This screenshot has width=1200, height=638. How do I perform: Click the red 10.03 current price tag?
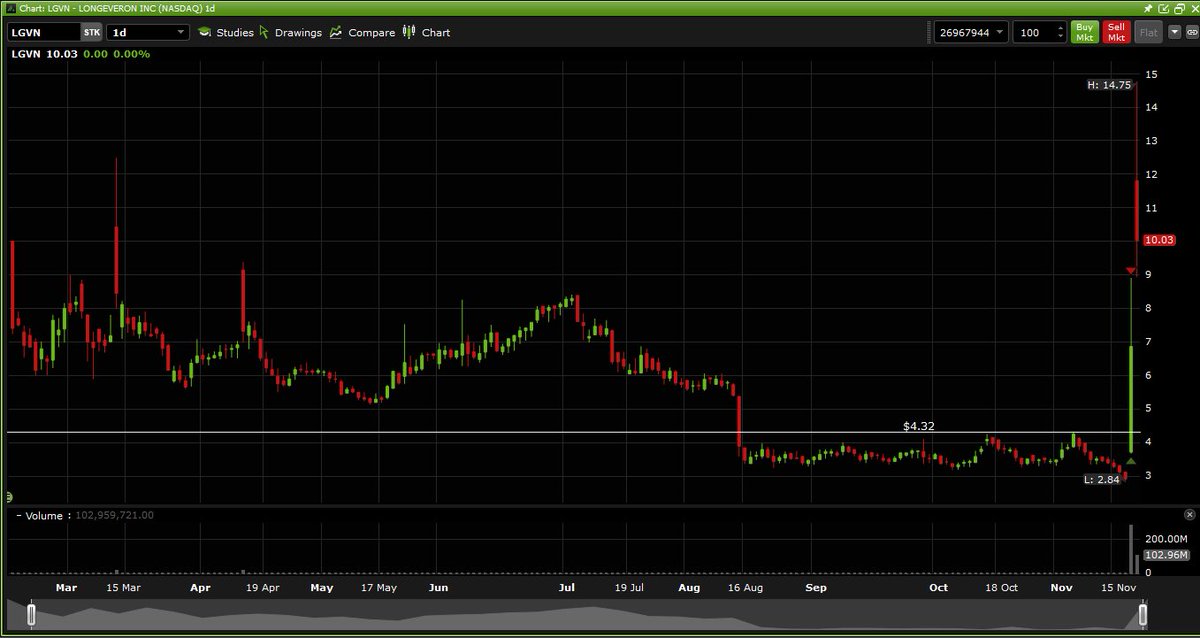(1160, 240)
